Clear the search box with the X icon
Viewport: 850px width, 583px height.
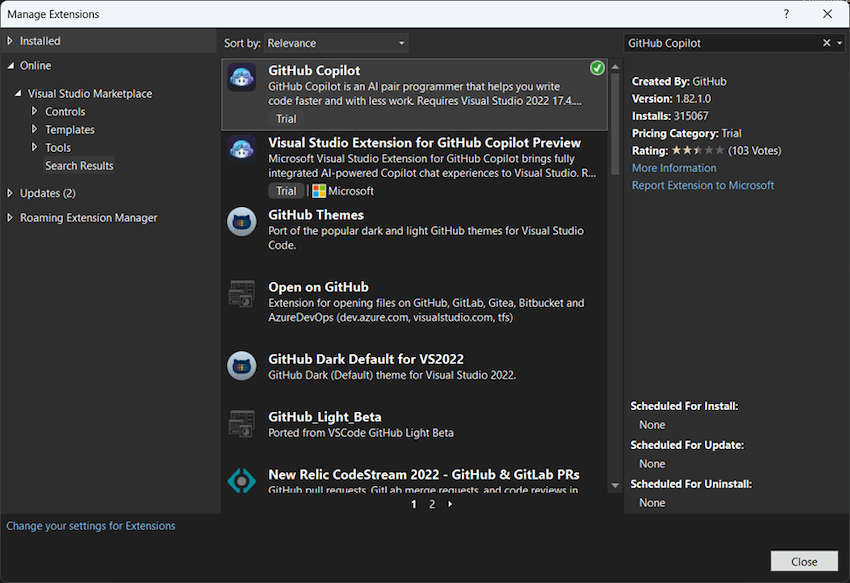click(826, 43)
